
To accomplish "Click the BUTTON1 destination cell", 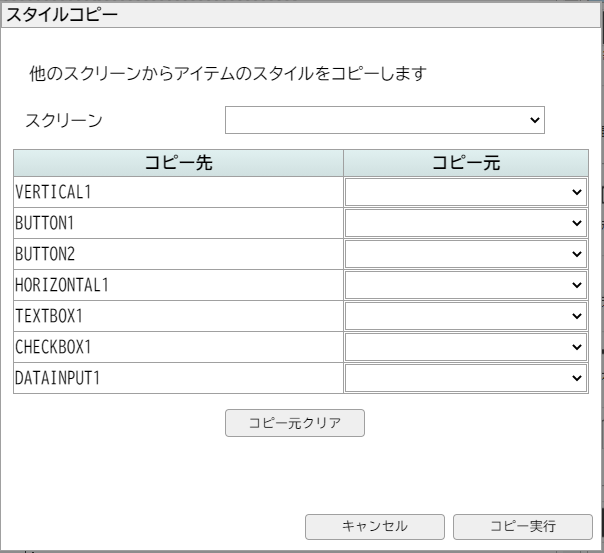I will 178,223.
